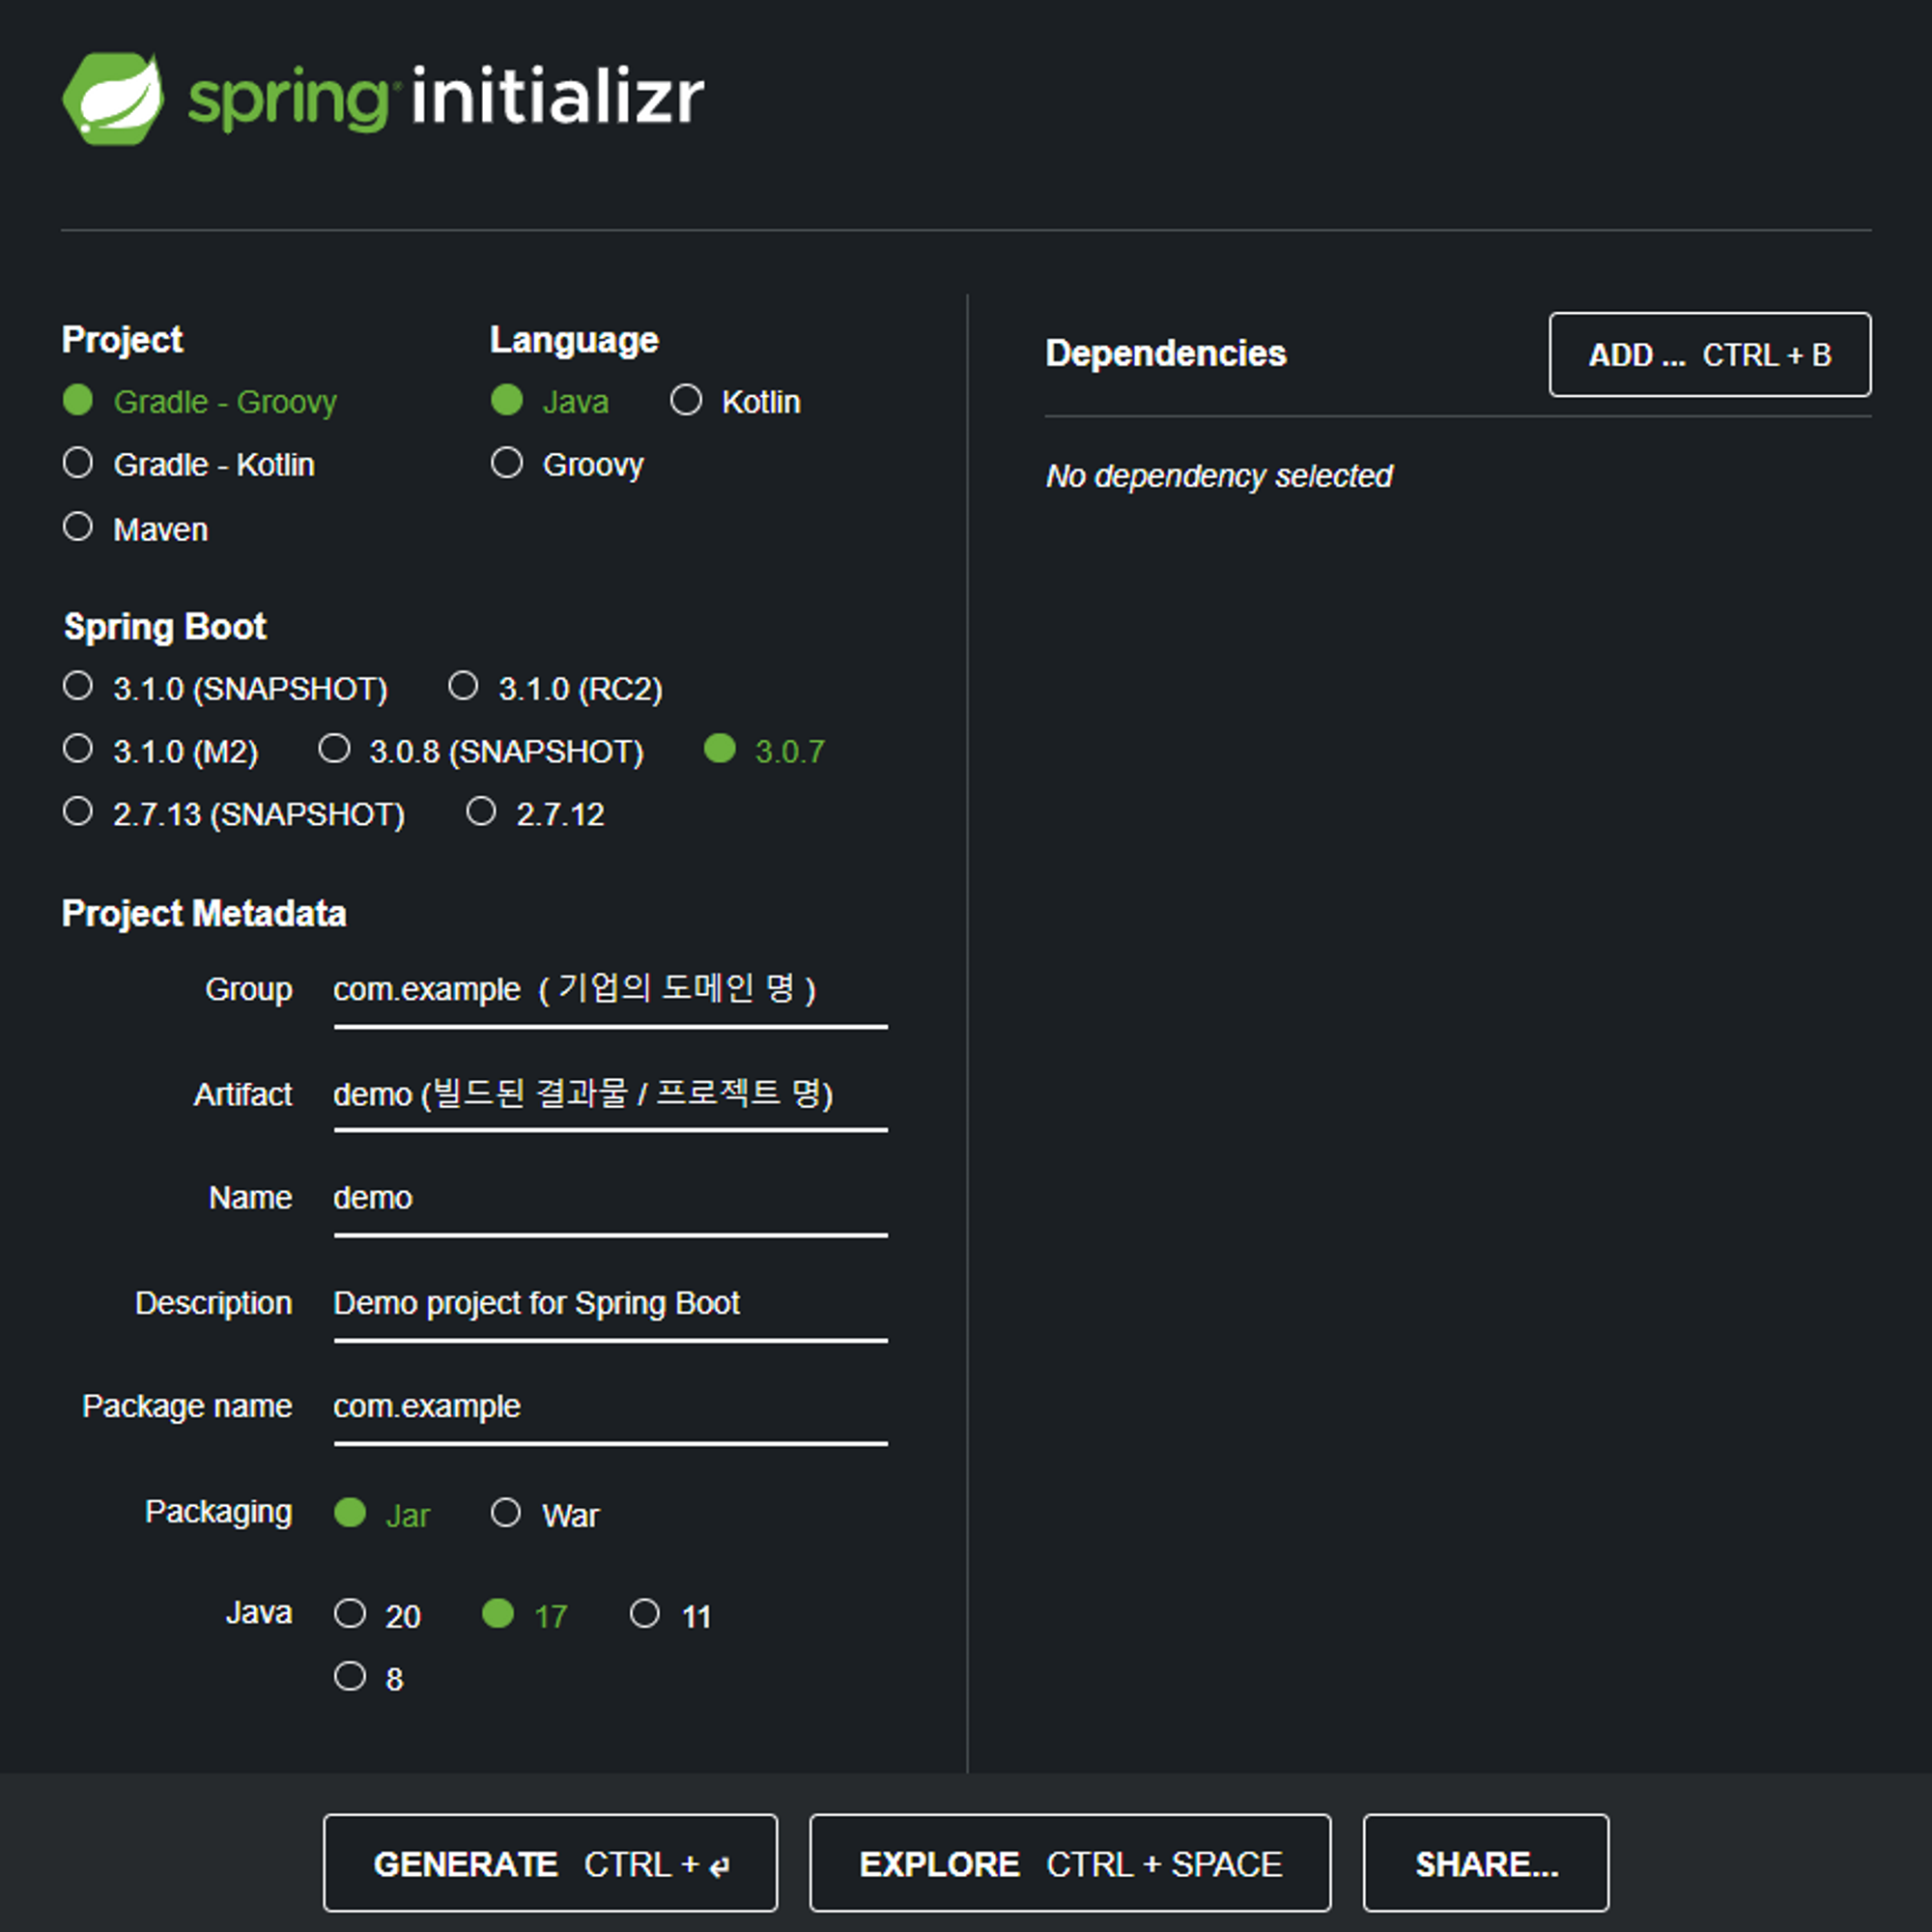Click the Spring leaf logo icon
The width and height of the screenshot is (1932, 1932).
coord(113,98)
